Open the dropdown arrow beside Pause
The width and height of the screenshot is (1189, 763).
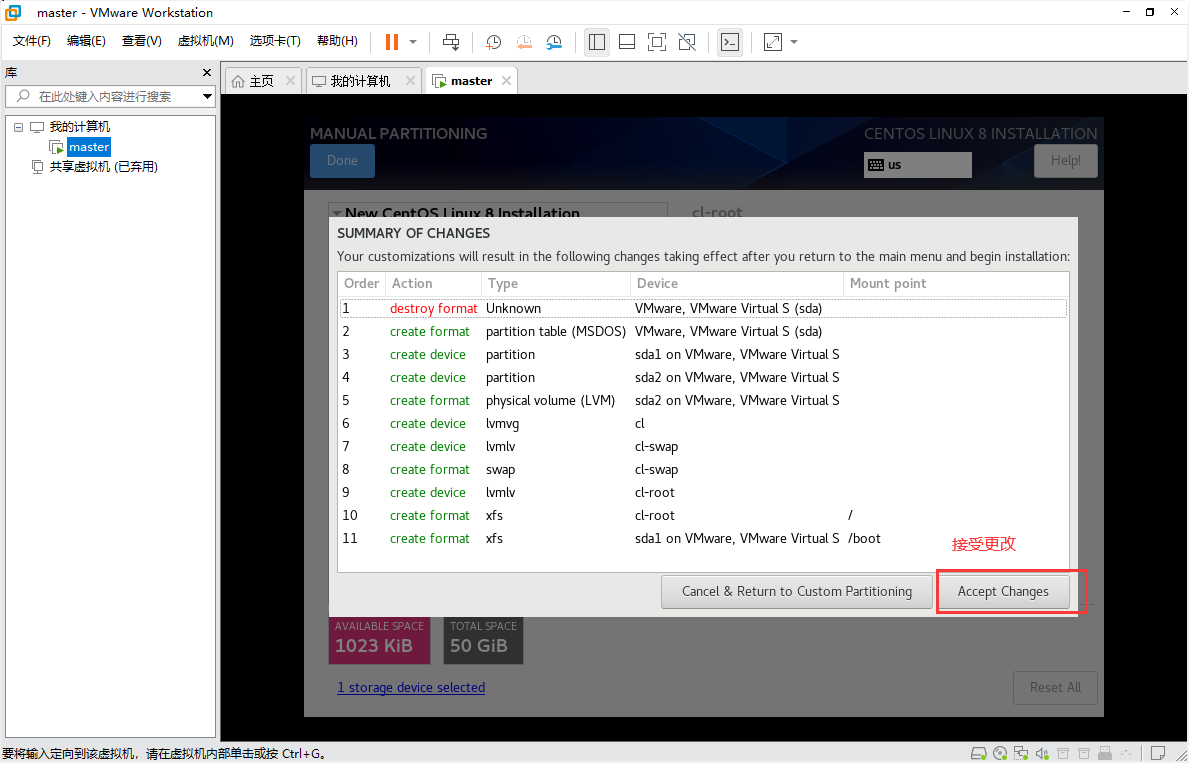coord(413,42)
